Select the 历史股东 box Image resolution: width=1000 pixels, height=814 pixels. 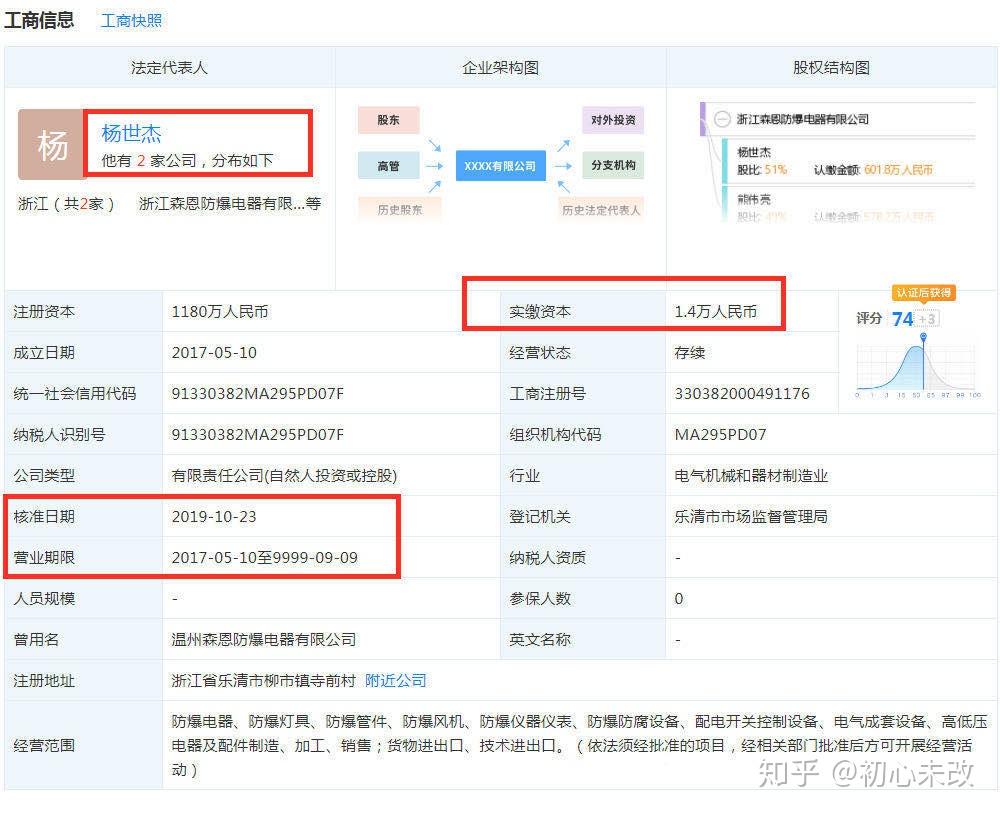tap(399, 210)
